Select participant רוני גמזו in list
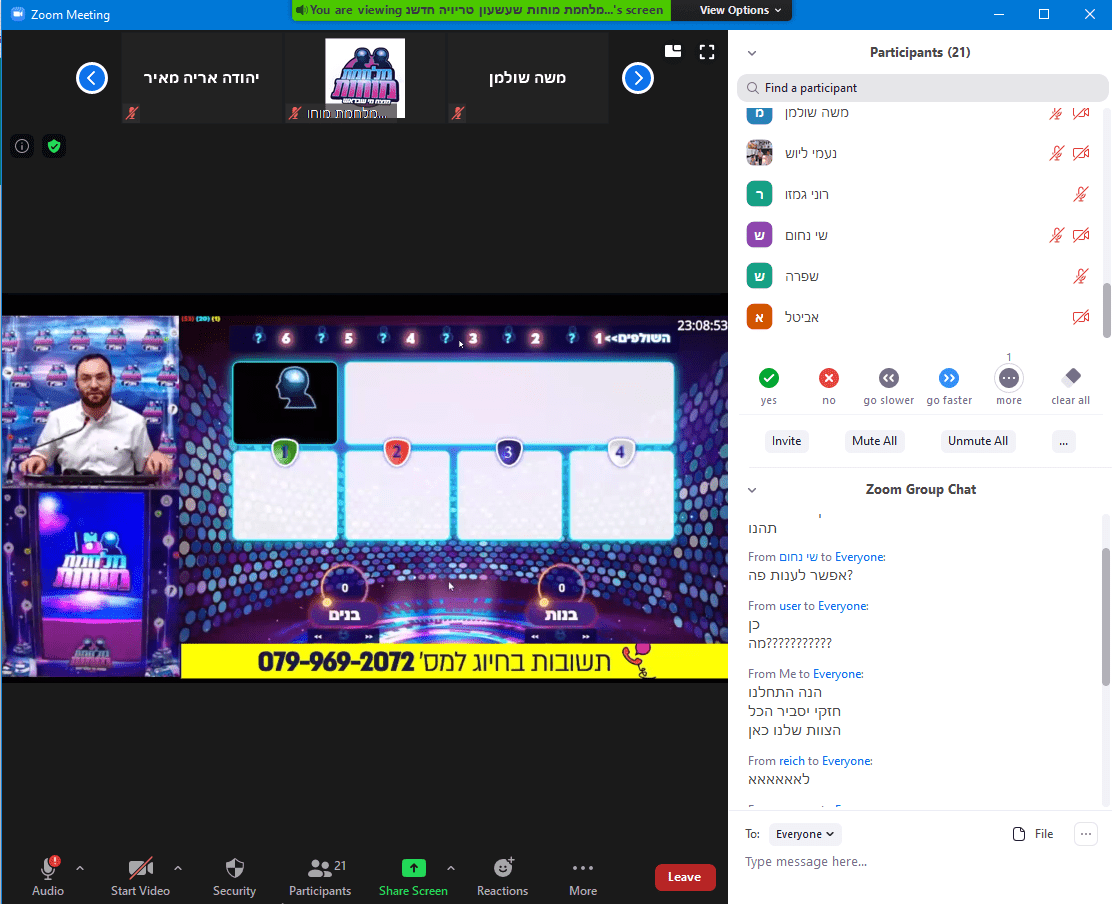1112x904 pixels. 918,194
